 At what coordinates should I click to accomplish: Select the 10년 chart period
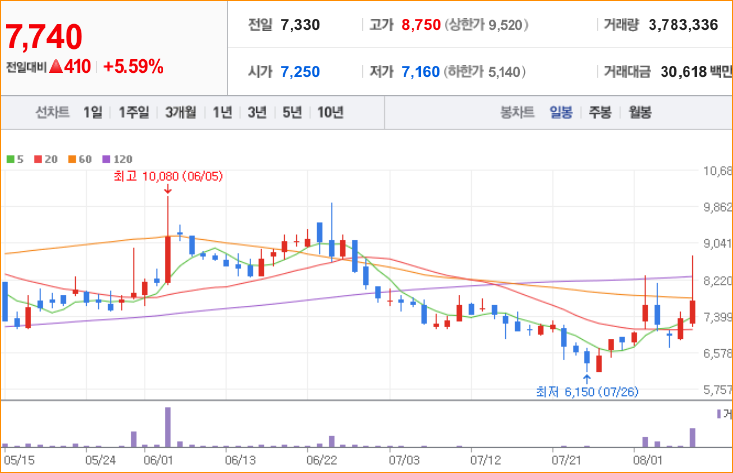point(331,112)
